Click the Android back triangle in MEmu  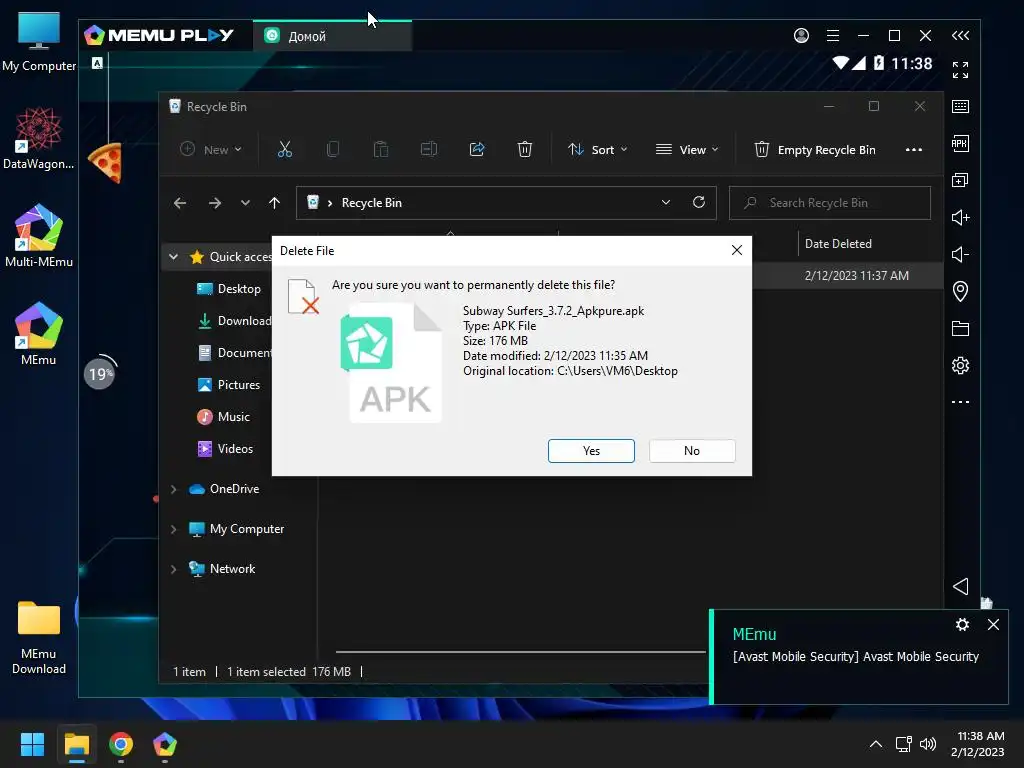pos(960,586)
